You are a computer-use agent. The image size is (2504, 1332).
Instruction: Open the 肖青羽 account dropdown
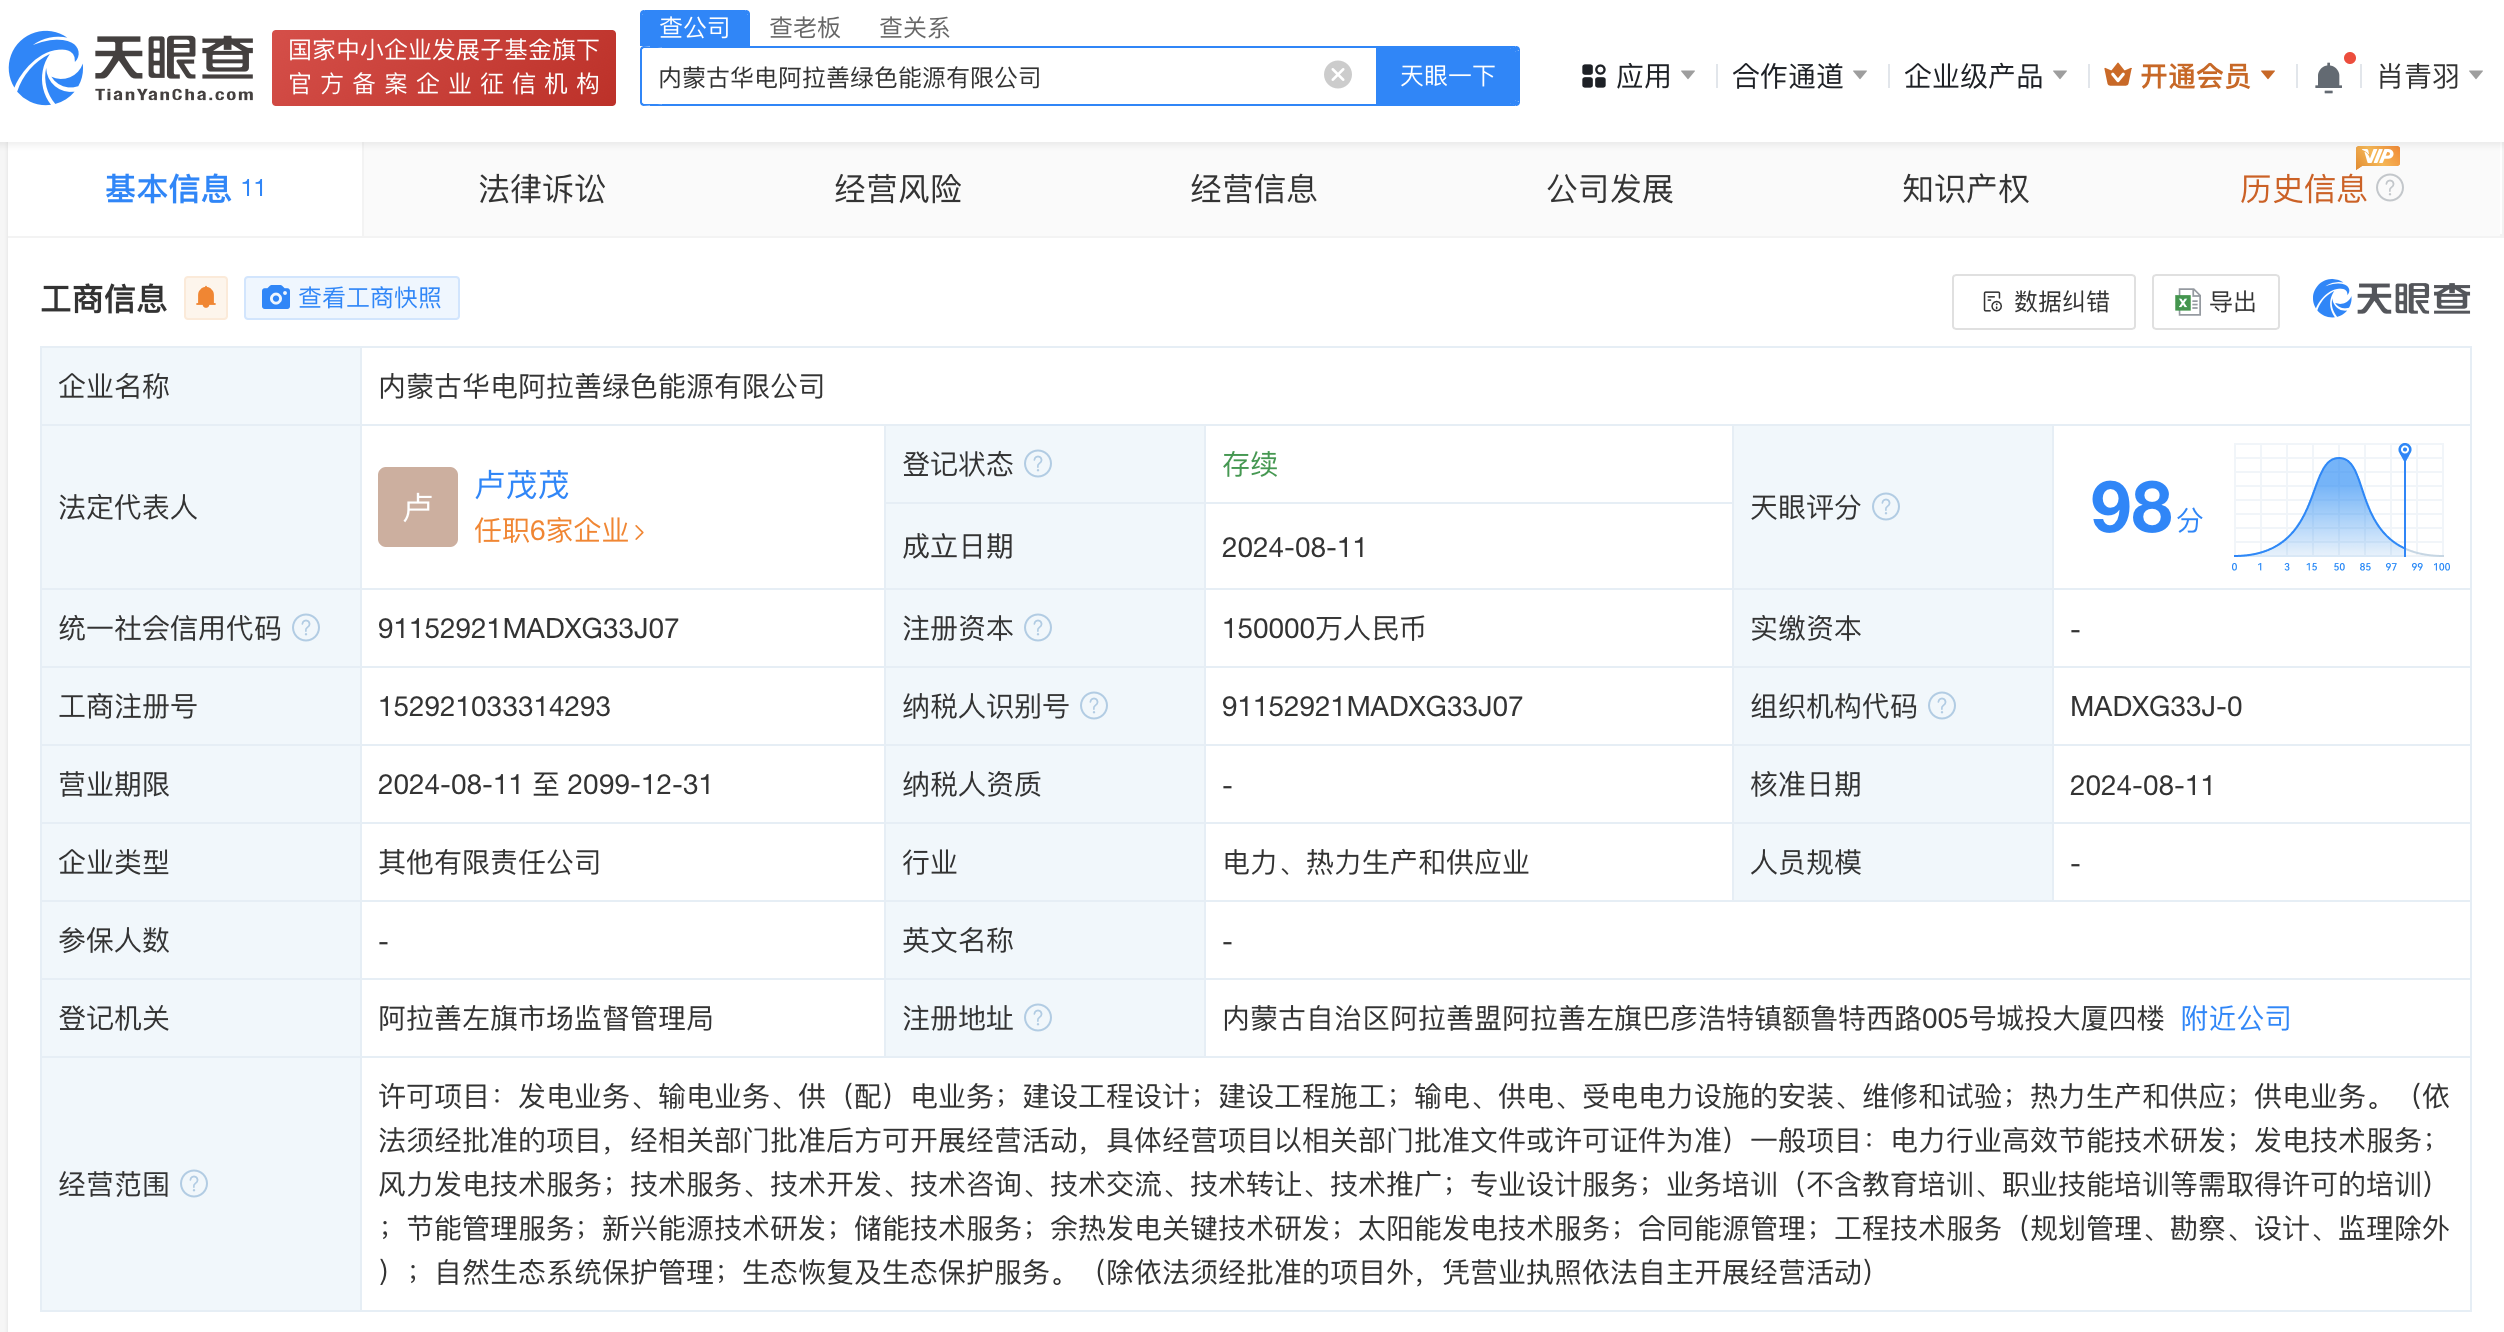coord(2421,75)
